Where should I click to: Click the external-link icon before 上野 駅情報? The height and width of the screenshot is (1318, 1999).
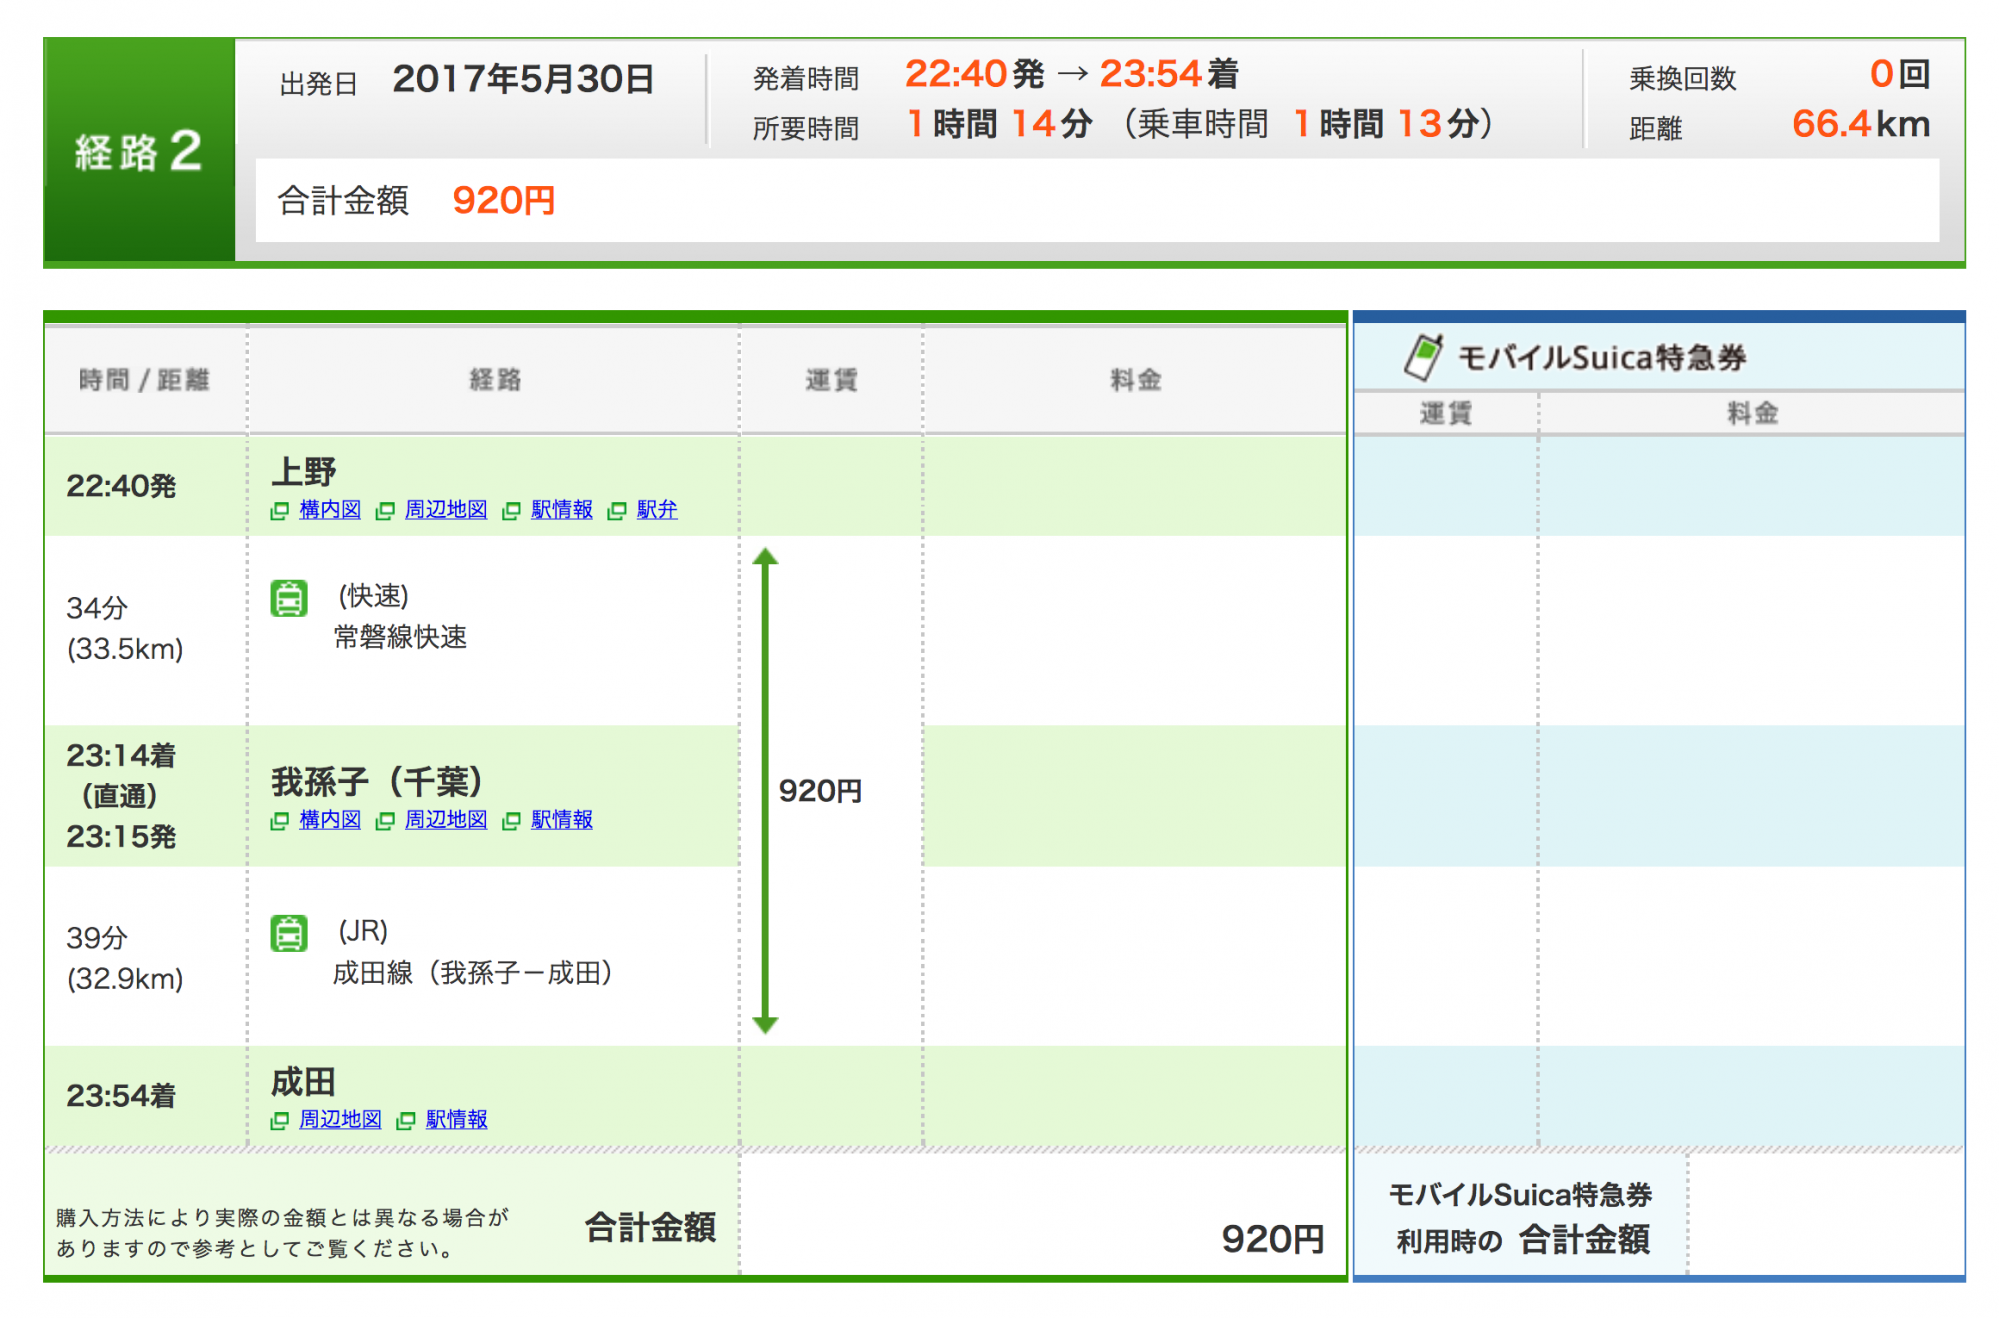[512, 511]
